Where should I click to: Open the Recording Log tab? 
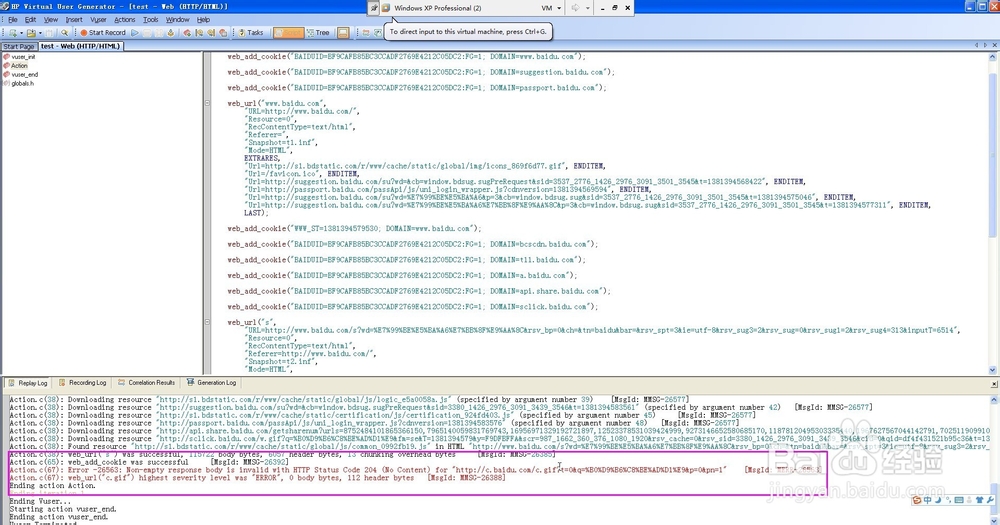tap(82, 383)
